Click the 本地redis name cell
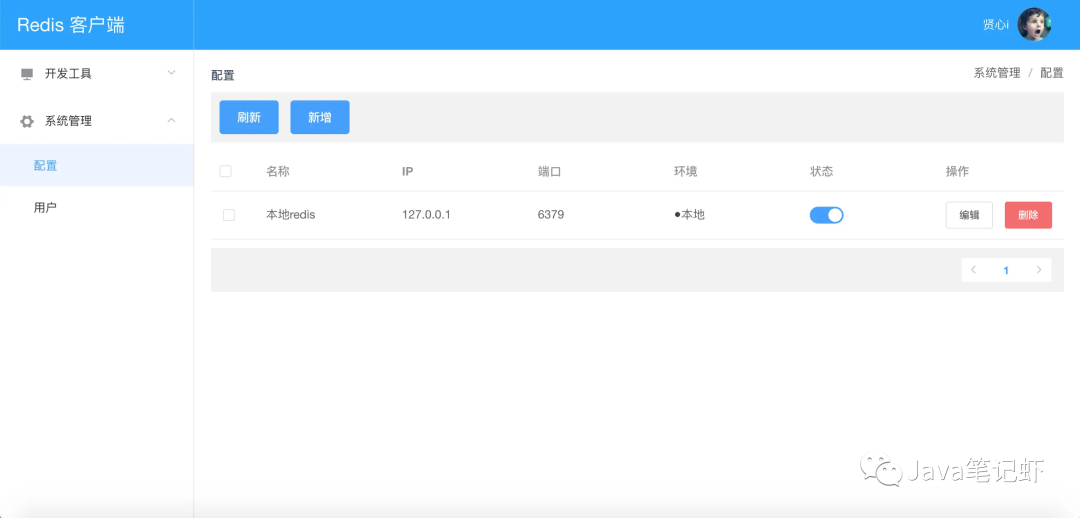Image resolution: width=1080 pixels, height=518 pixels. coord(291,215)
